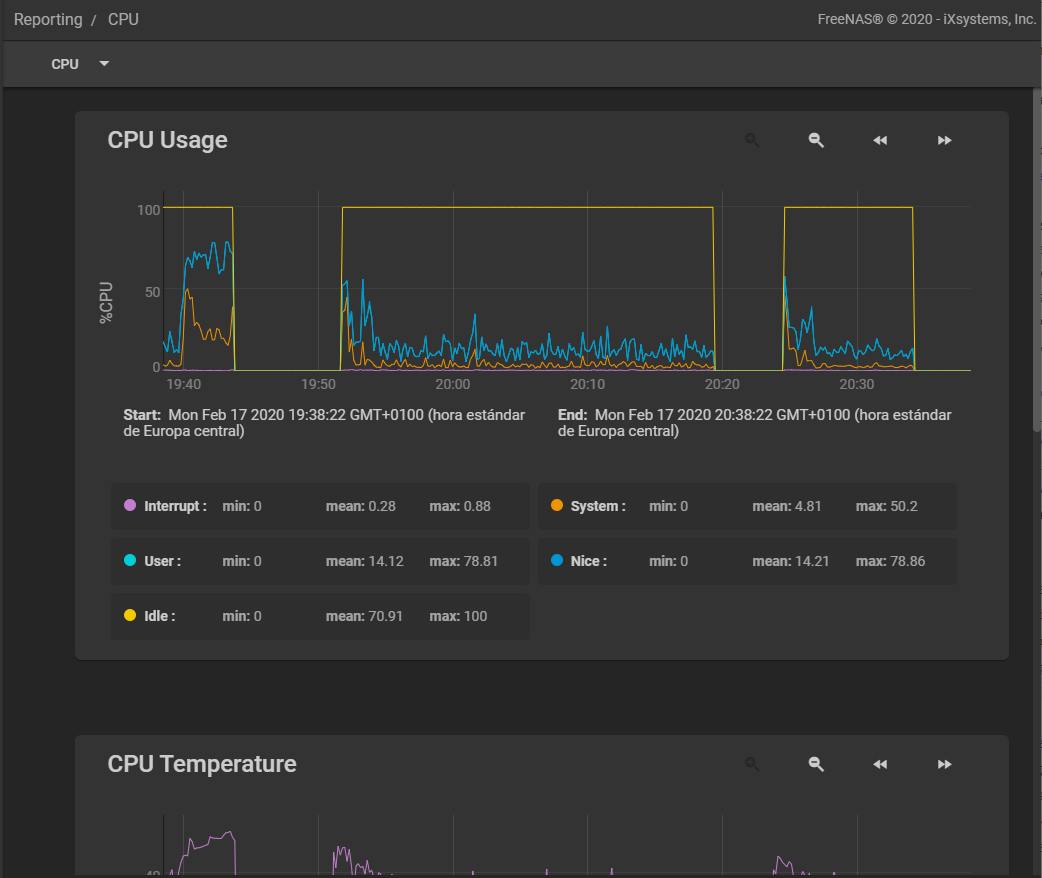Click the vertical page scrollbar
The image size is (1042, 878).
point(1036,260)
